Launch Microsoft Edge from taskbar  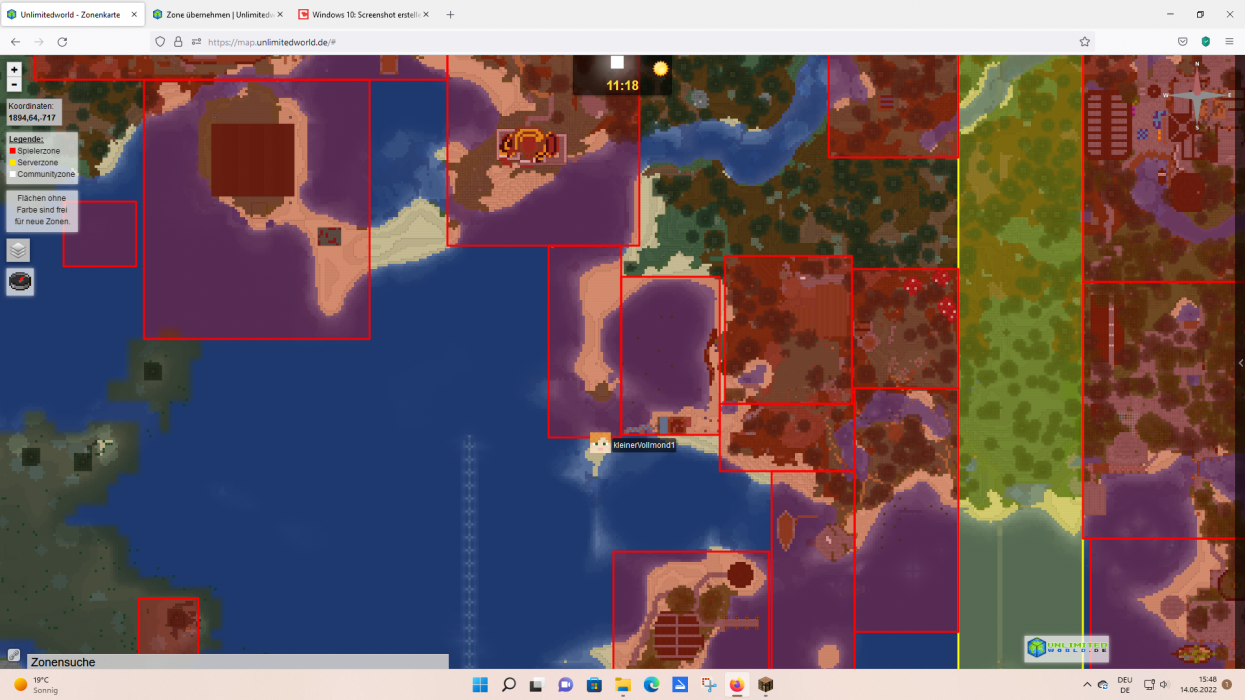(x=651, y=685)
